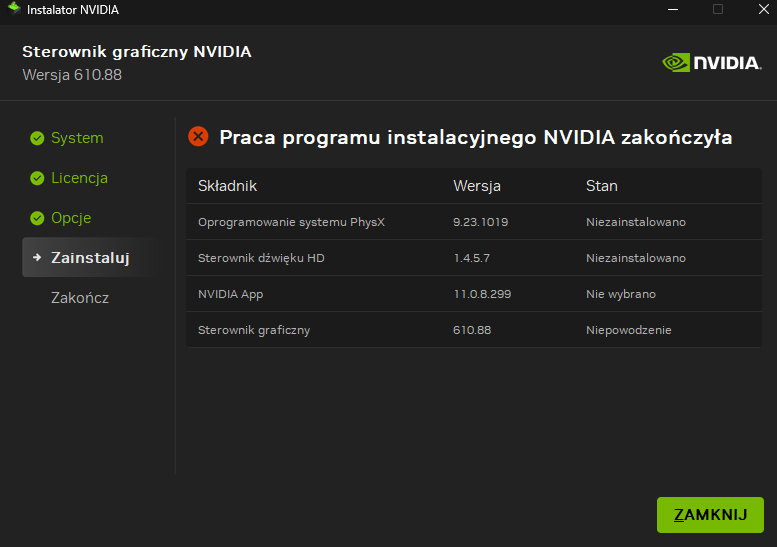The image size is (777, 547).
Task: Click the Składnik column header
Action: click(x=227, y=186)
